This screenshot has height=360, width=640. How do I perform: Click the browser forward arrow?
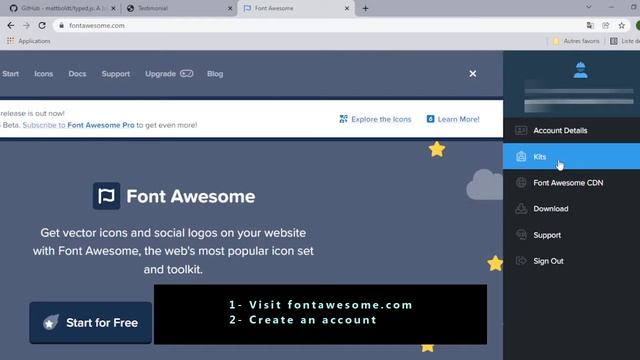27,25
